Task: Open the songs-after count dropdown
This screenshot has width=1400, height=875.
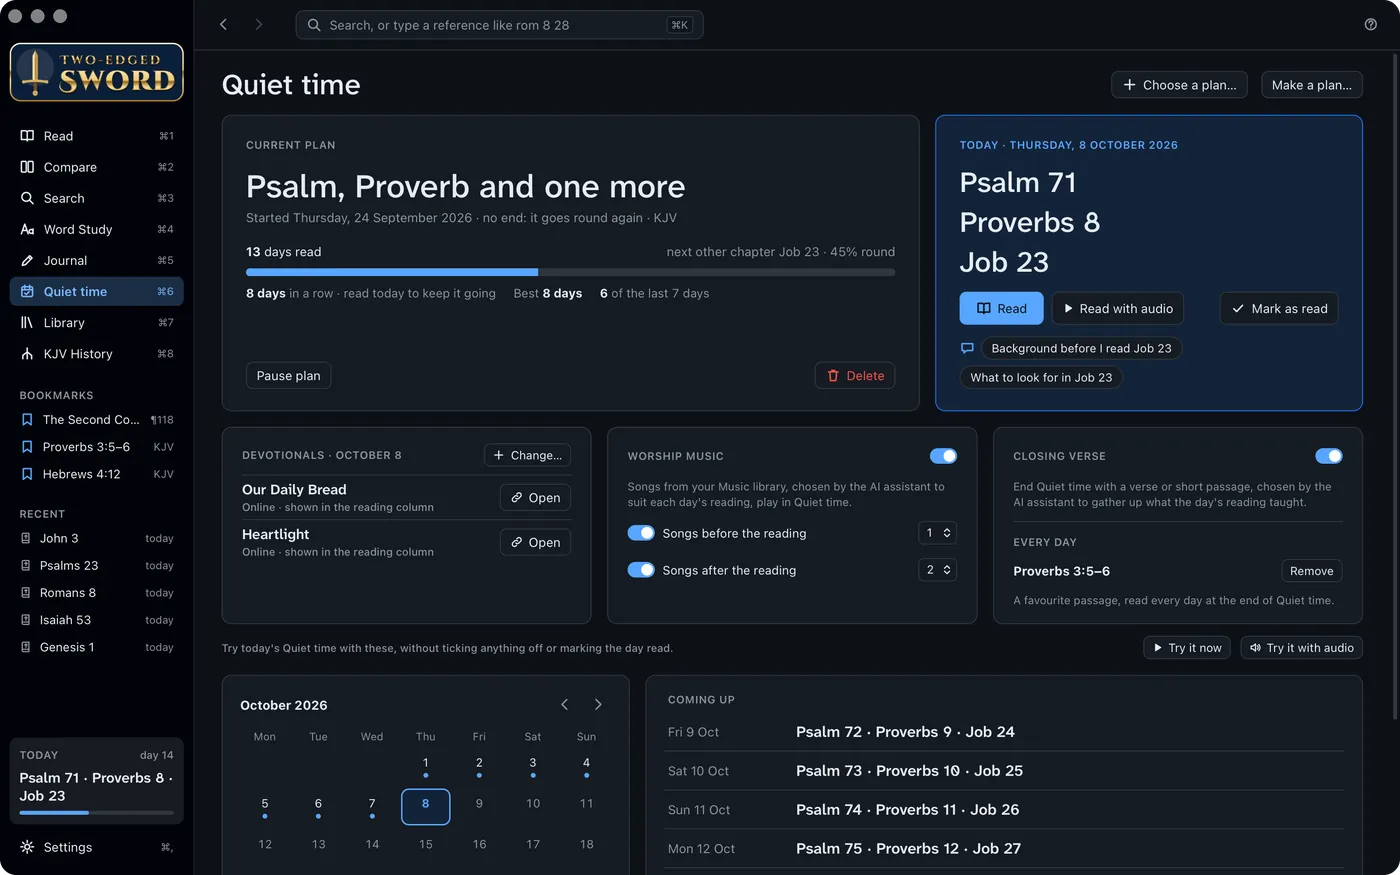Action: [x=938, y=570]
